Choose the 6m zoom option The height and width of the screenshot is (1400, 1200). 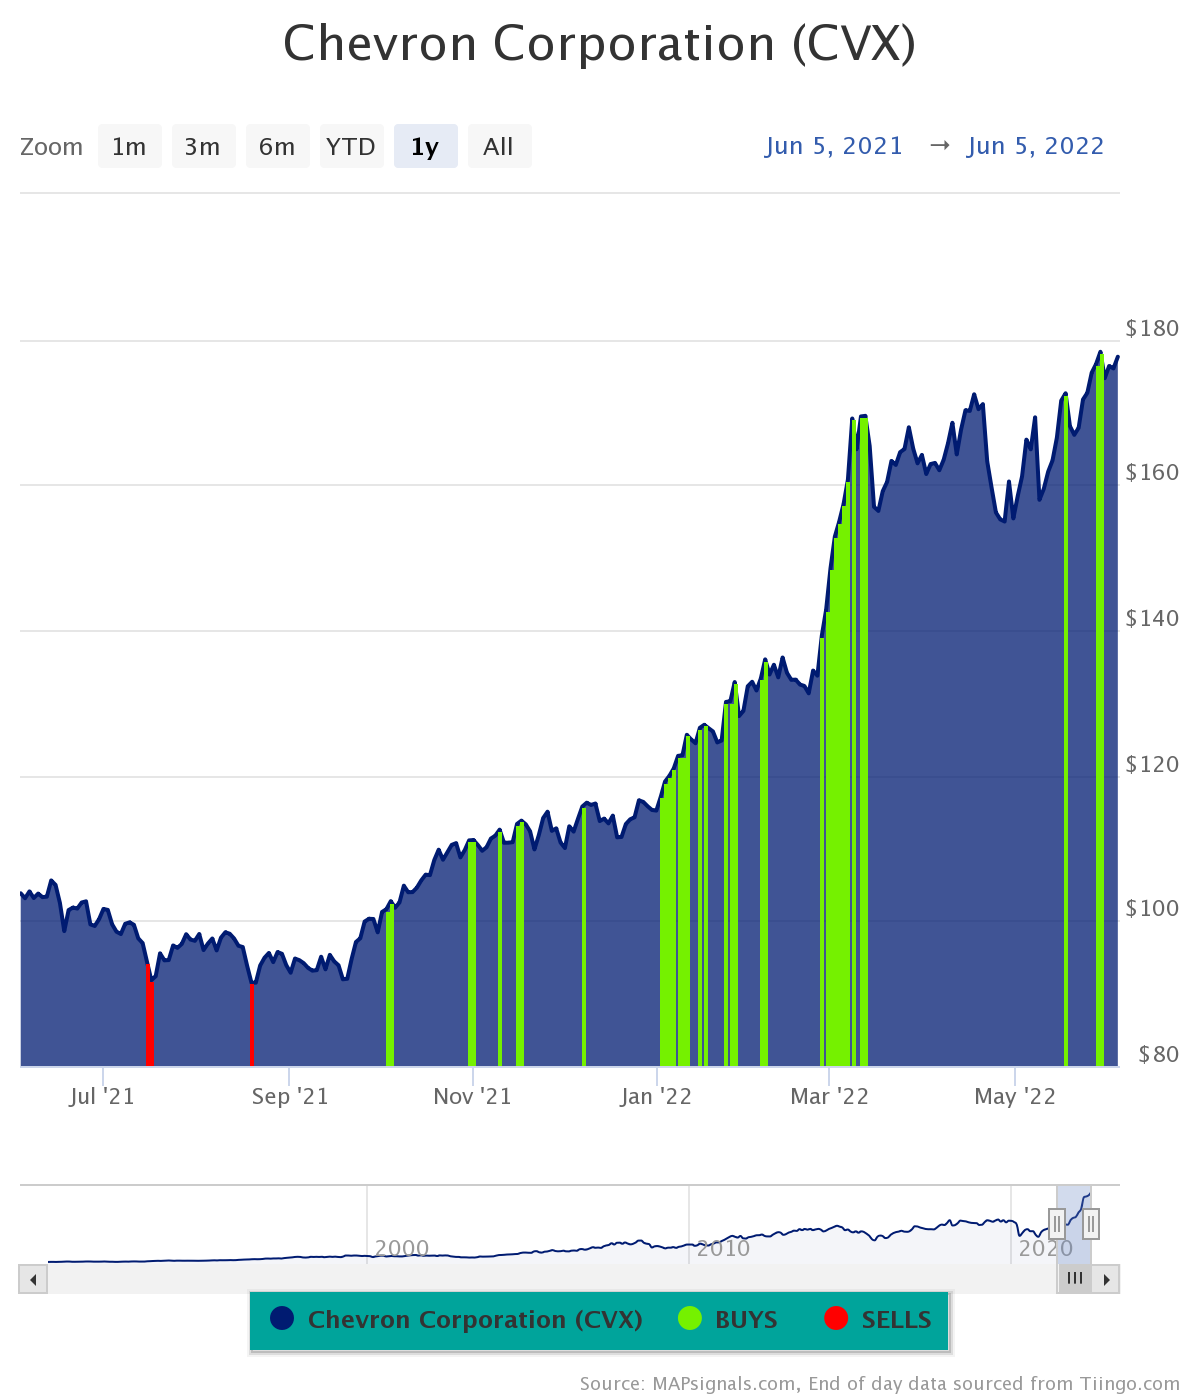tap(277, 147)
